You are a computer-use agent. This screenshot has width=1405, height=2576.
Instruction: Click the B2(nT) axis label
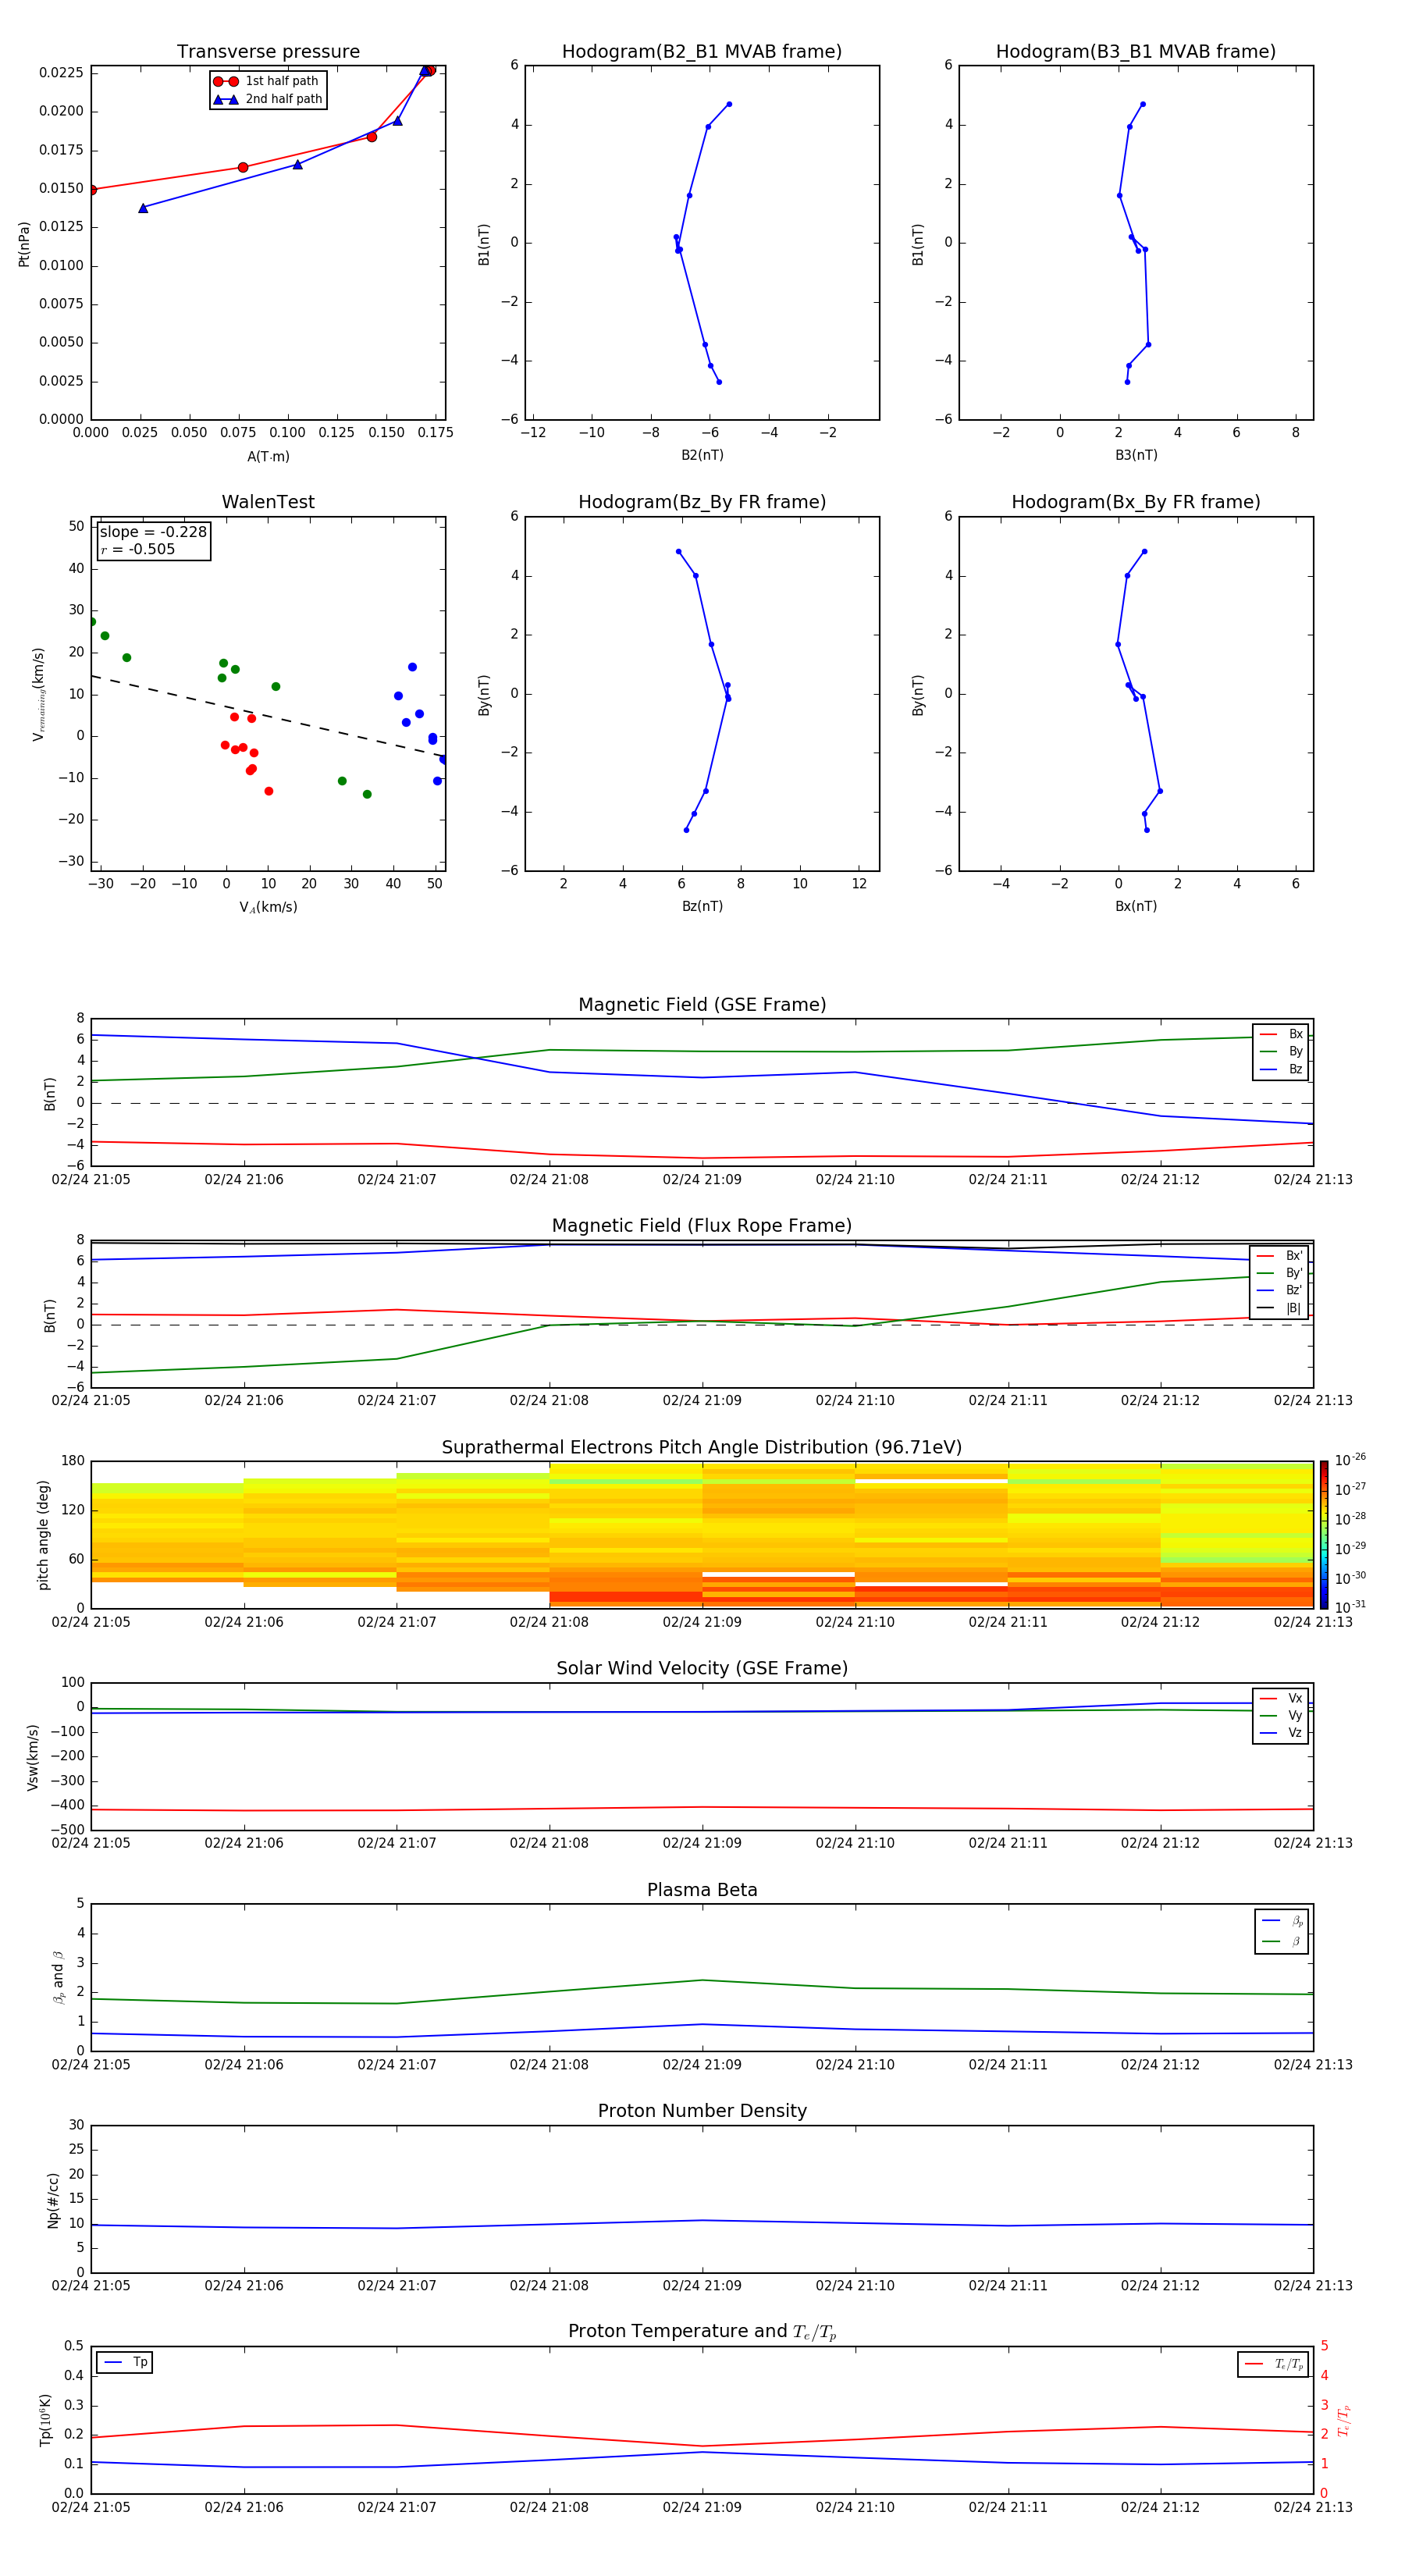(x=702, y=455)
